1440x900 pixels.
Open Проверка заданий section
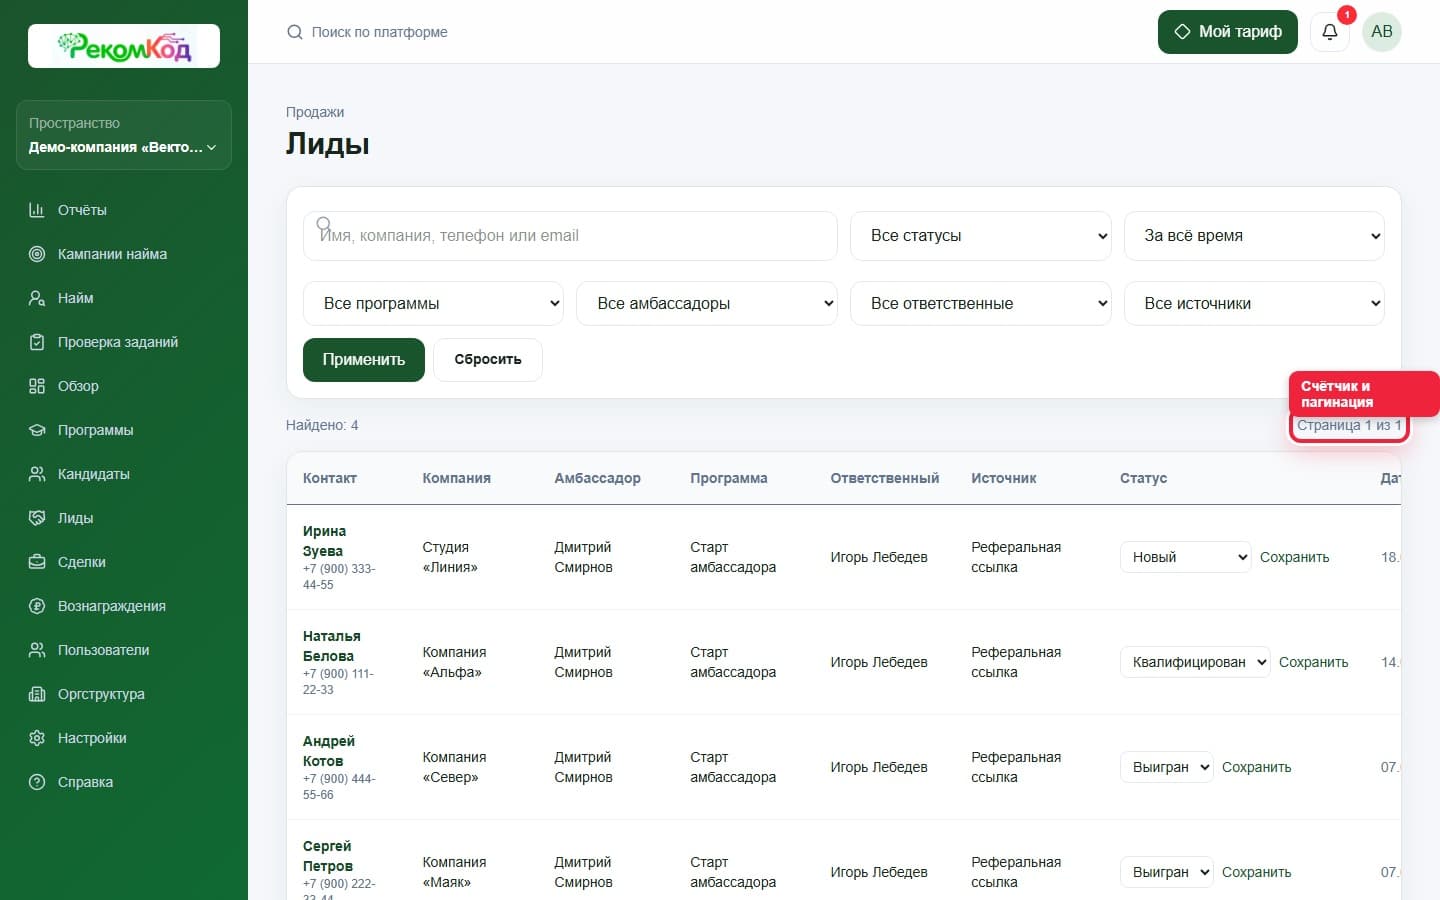[118, 342]
